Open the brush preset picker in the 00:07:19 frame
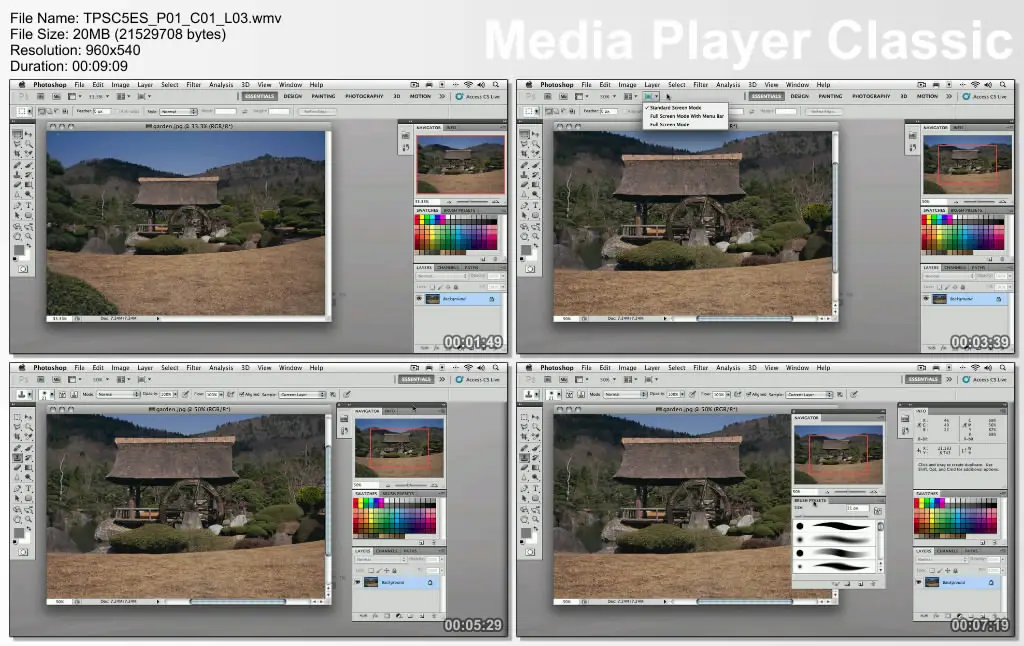The image size is (1024, 646). coord(554,395)
